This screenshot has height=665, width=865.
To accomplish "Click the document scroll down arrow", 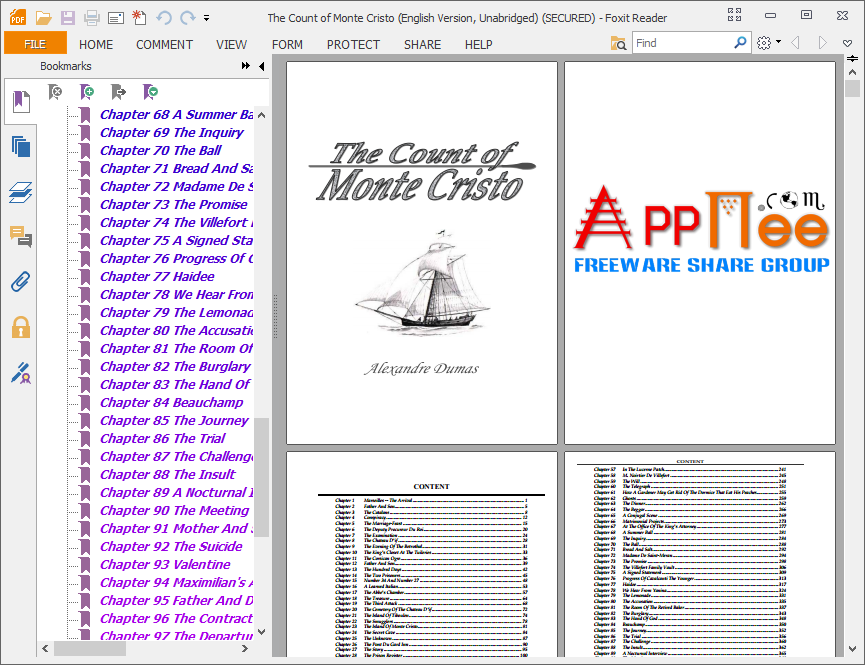I will click(x=852, y=649).
